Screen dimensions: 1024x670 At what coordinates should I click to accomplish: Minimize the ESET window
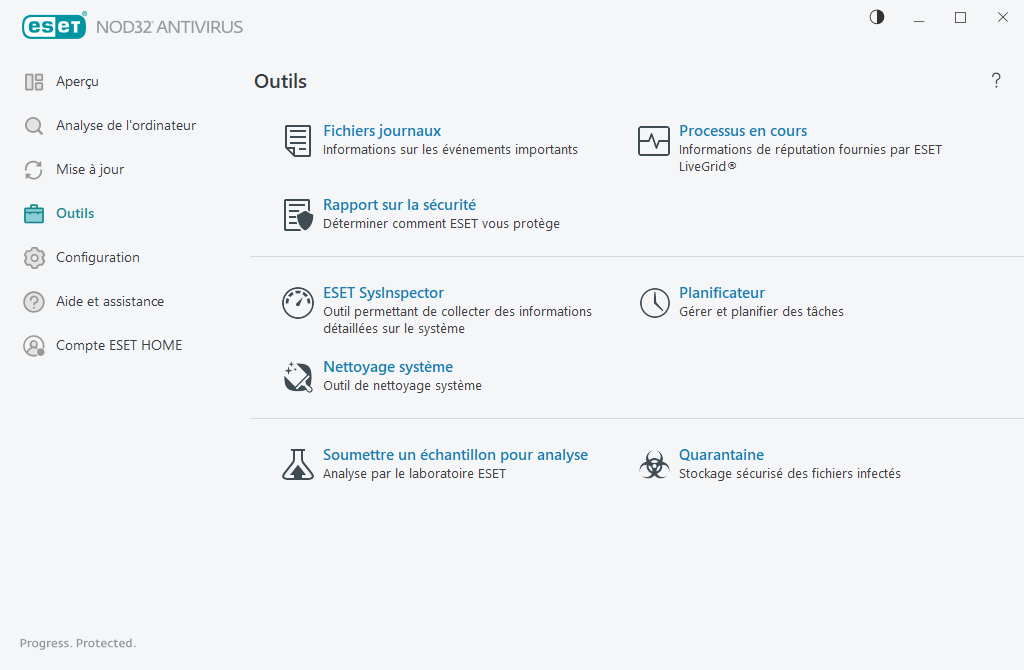(x=918, y=17)
